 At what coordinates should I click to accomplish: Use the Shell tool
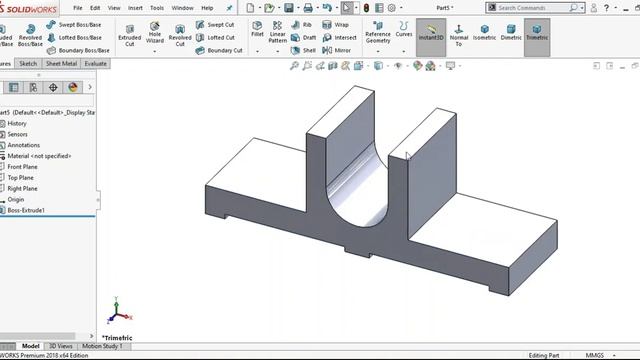click(x=303, y=51)
